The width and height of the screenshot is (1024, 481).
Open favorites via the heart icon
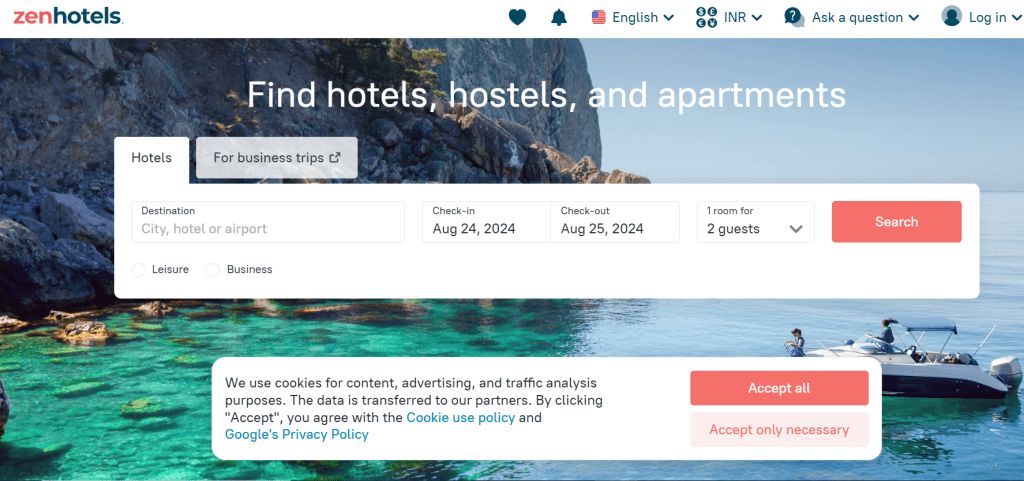click(517, 17)
